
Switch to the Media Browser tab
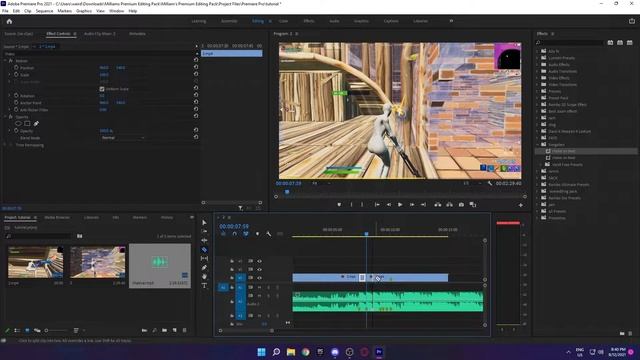(57, 218)
